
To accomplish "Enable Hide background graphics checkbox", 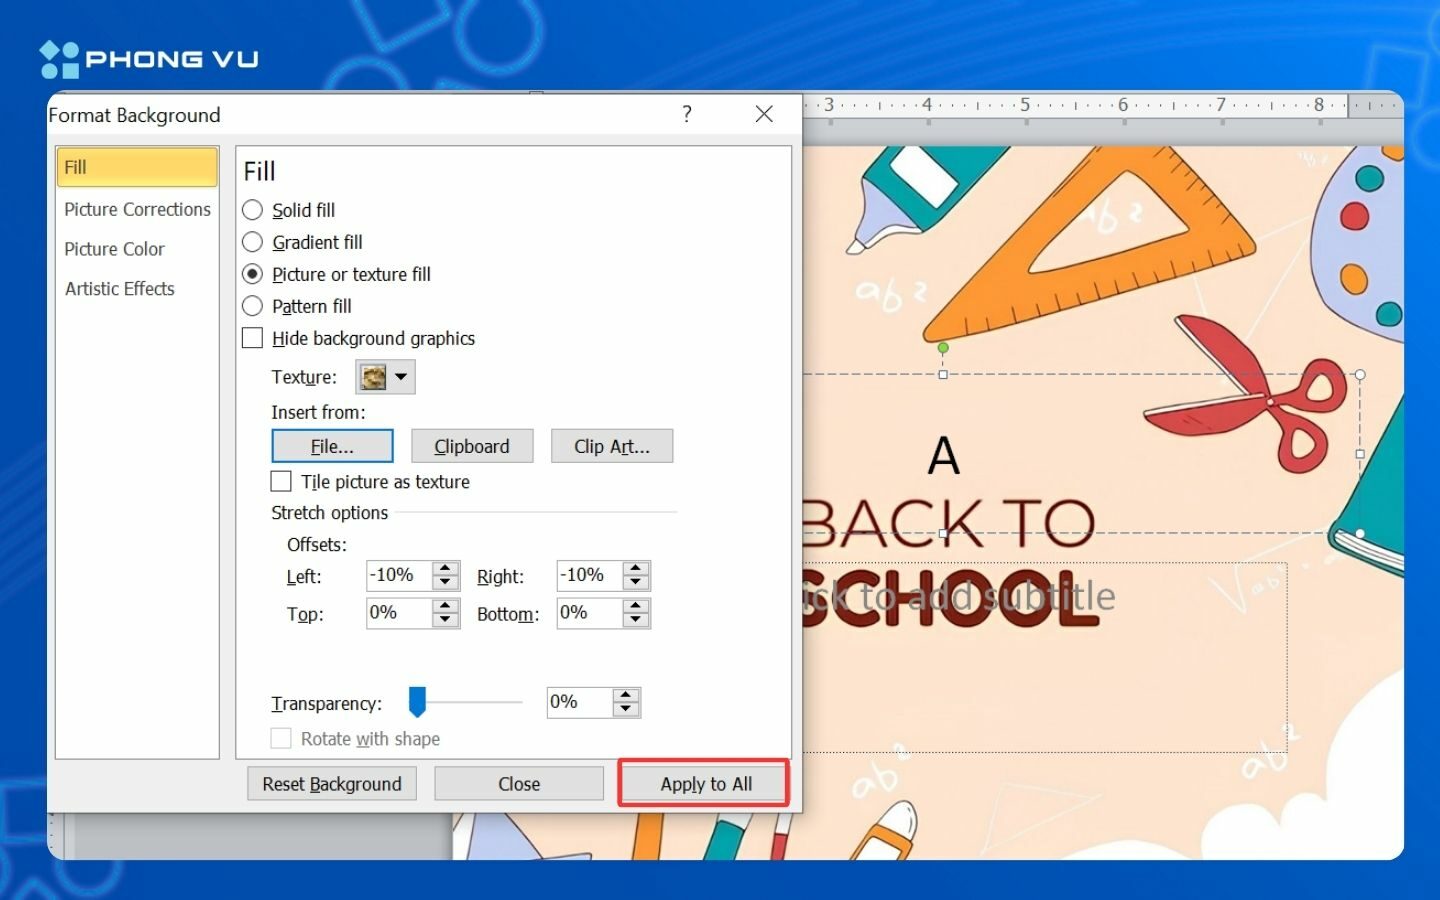I will [x=253, y=338].
